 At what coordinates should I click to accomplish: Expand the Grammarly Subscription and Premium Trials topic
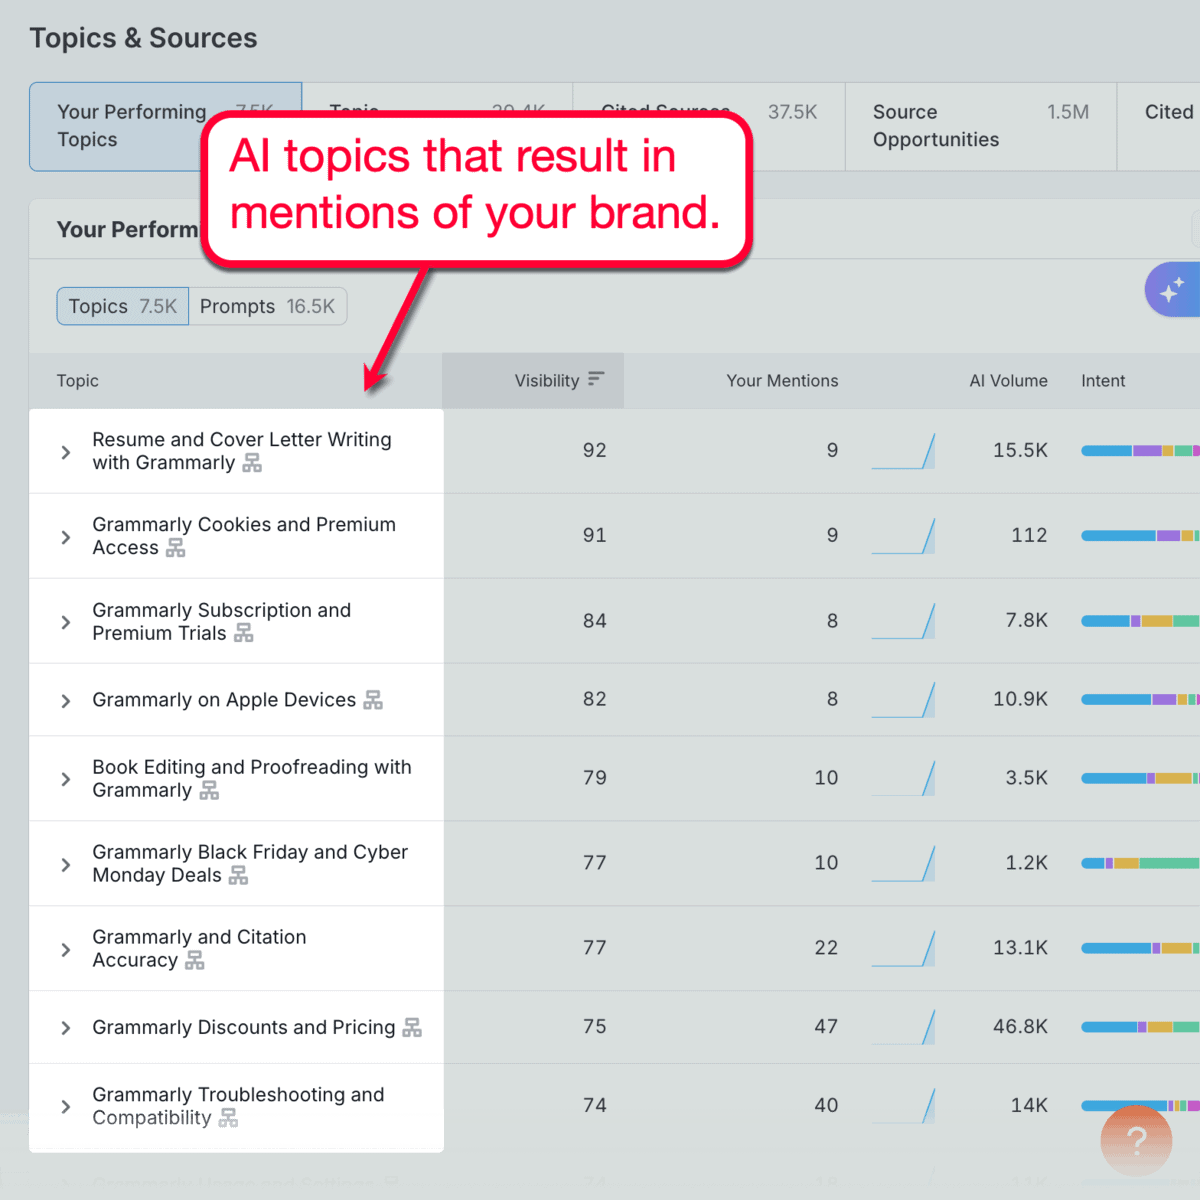pos(65,620)
